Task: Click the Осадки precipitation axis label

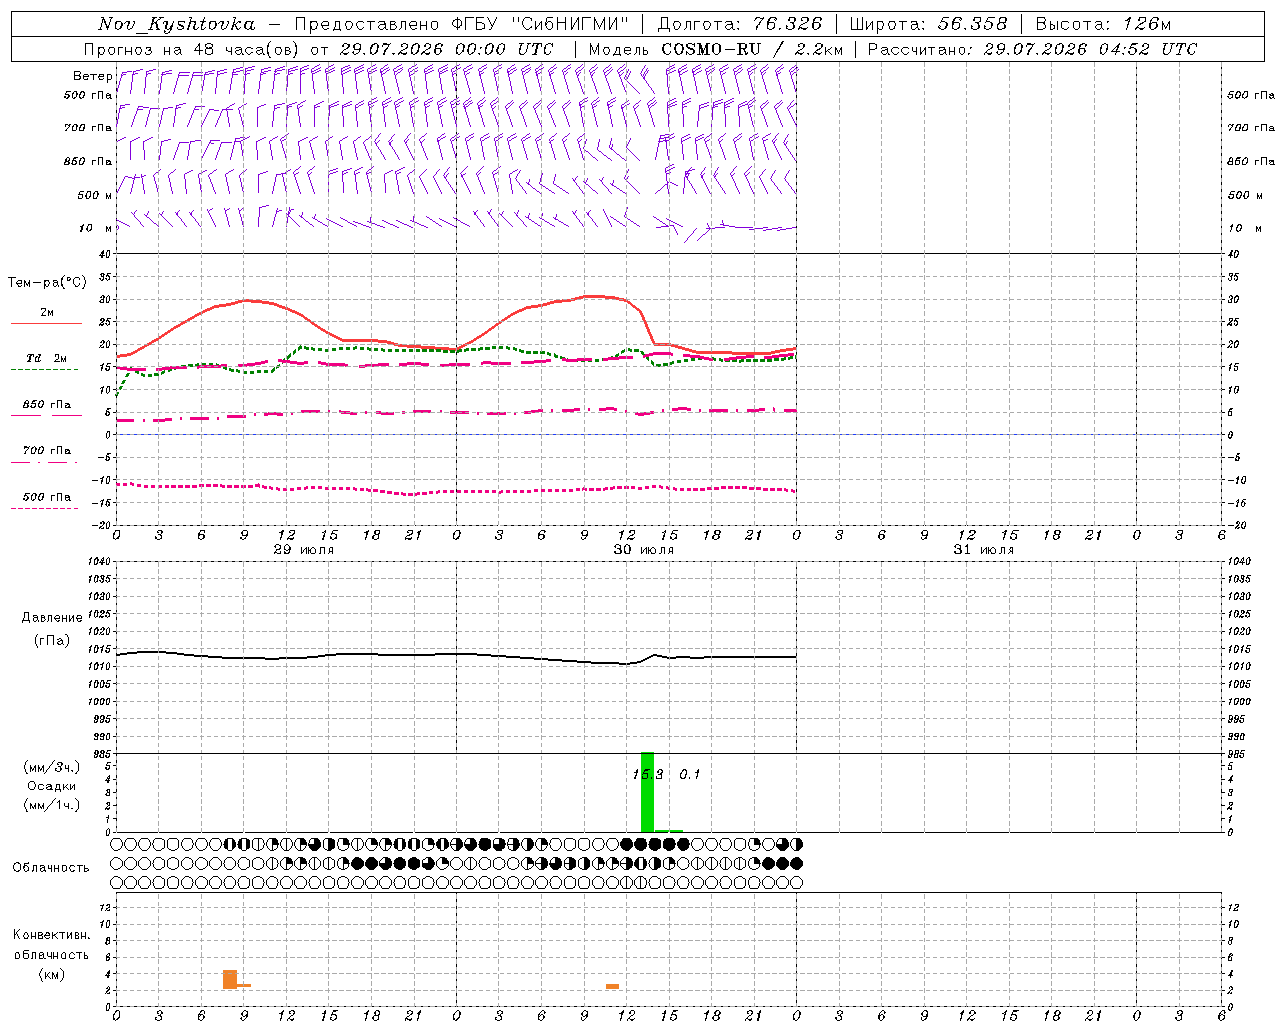Action: (52, 786)
